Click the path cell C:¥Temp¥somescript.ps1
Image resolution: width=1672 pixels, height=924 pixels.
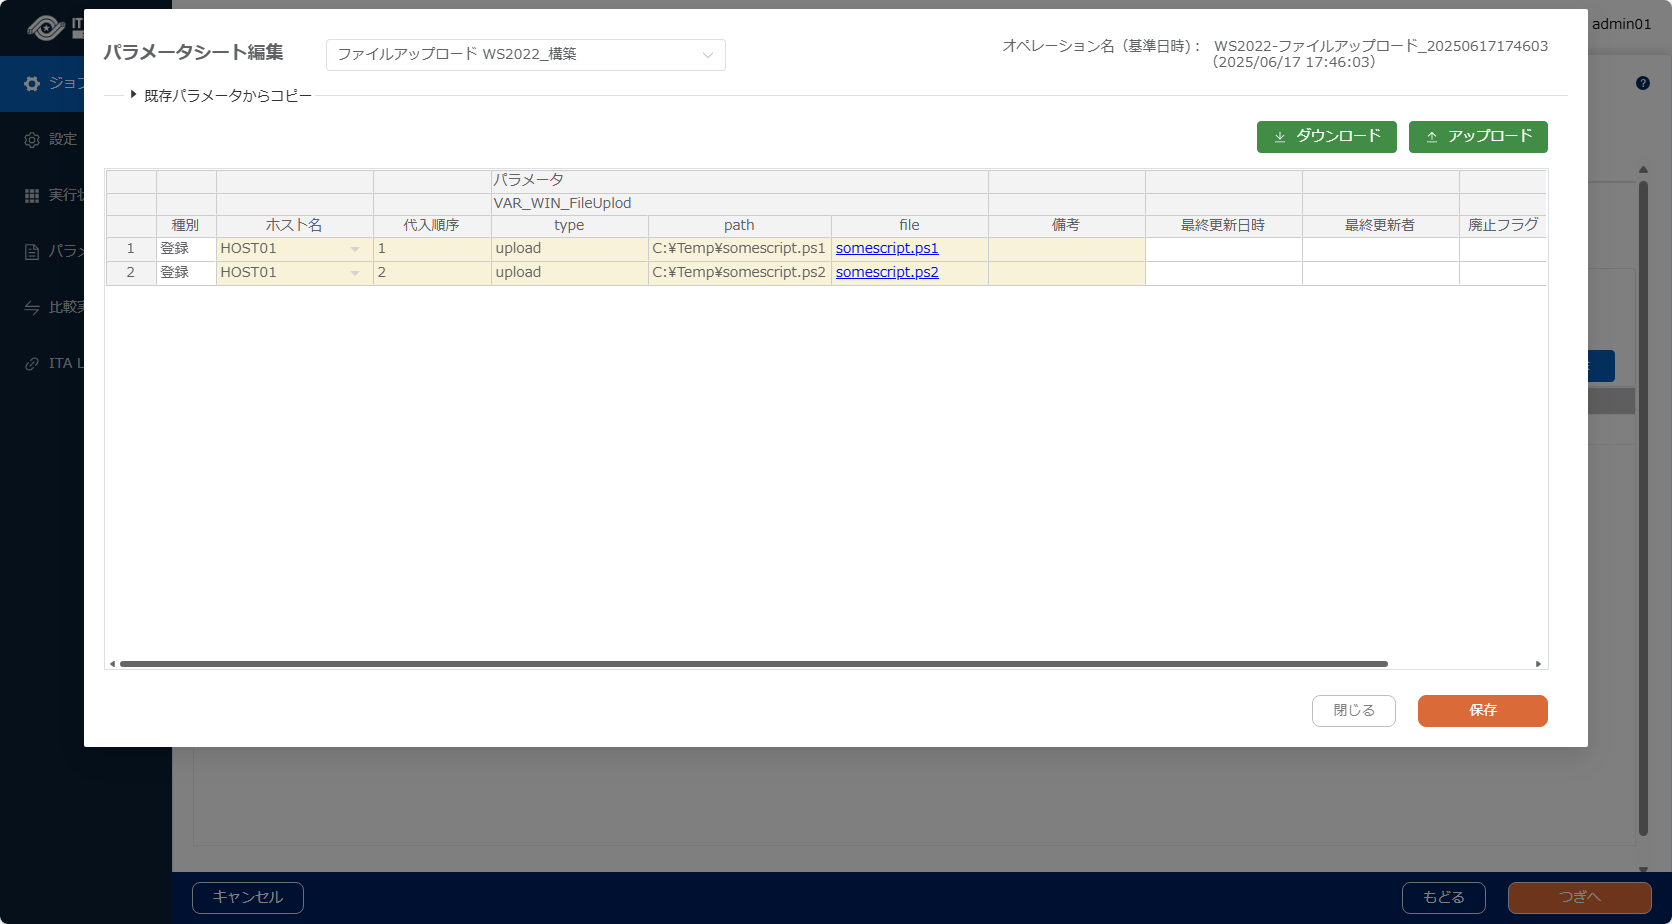739,249
